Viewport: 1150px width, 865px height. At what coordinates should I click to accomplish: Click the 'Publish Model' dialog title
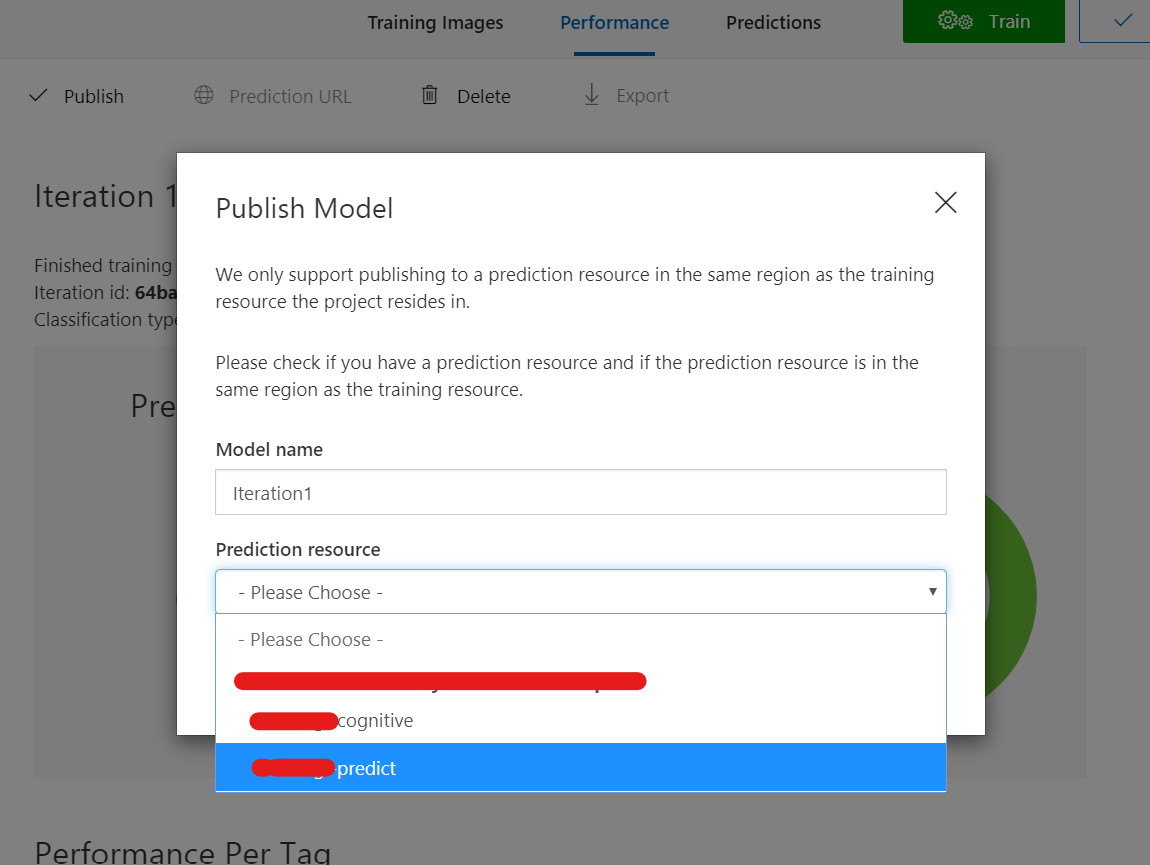point(304,208)
